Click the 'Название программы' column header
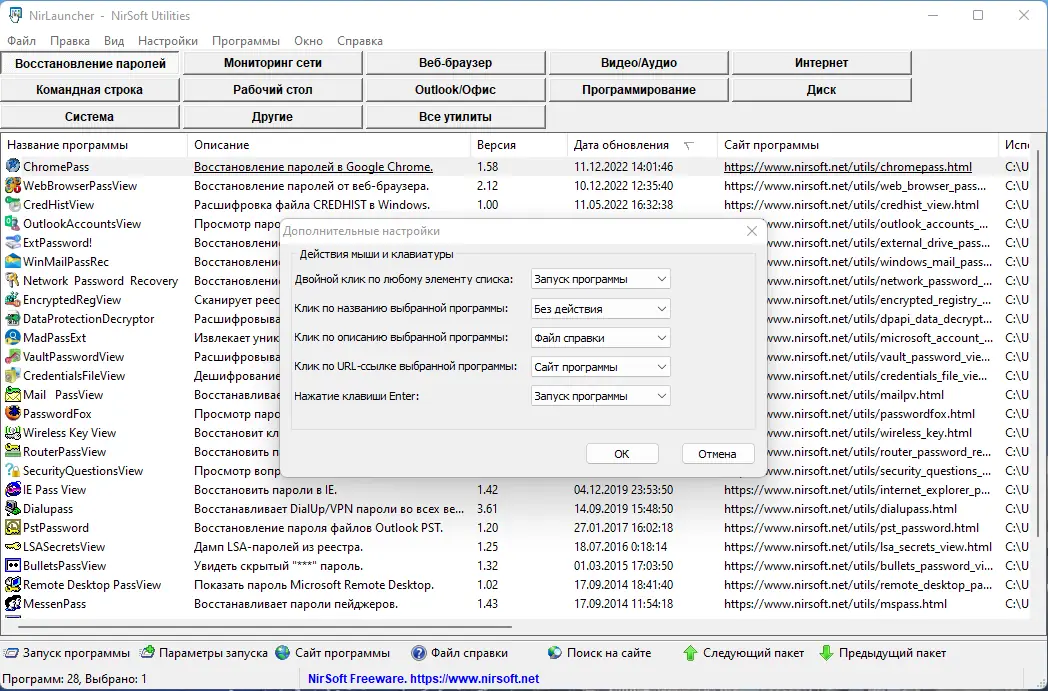 coord(94,145)
